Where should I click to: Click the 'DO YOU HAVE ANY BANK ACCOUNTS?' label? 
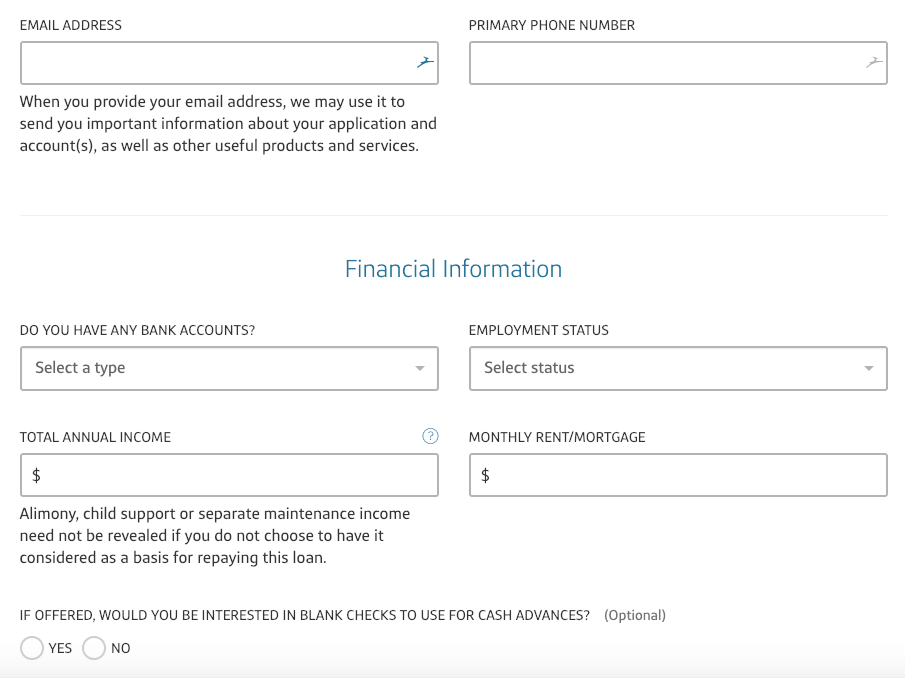click(x=137, y=330)
